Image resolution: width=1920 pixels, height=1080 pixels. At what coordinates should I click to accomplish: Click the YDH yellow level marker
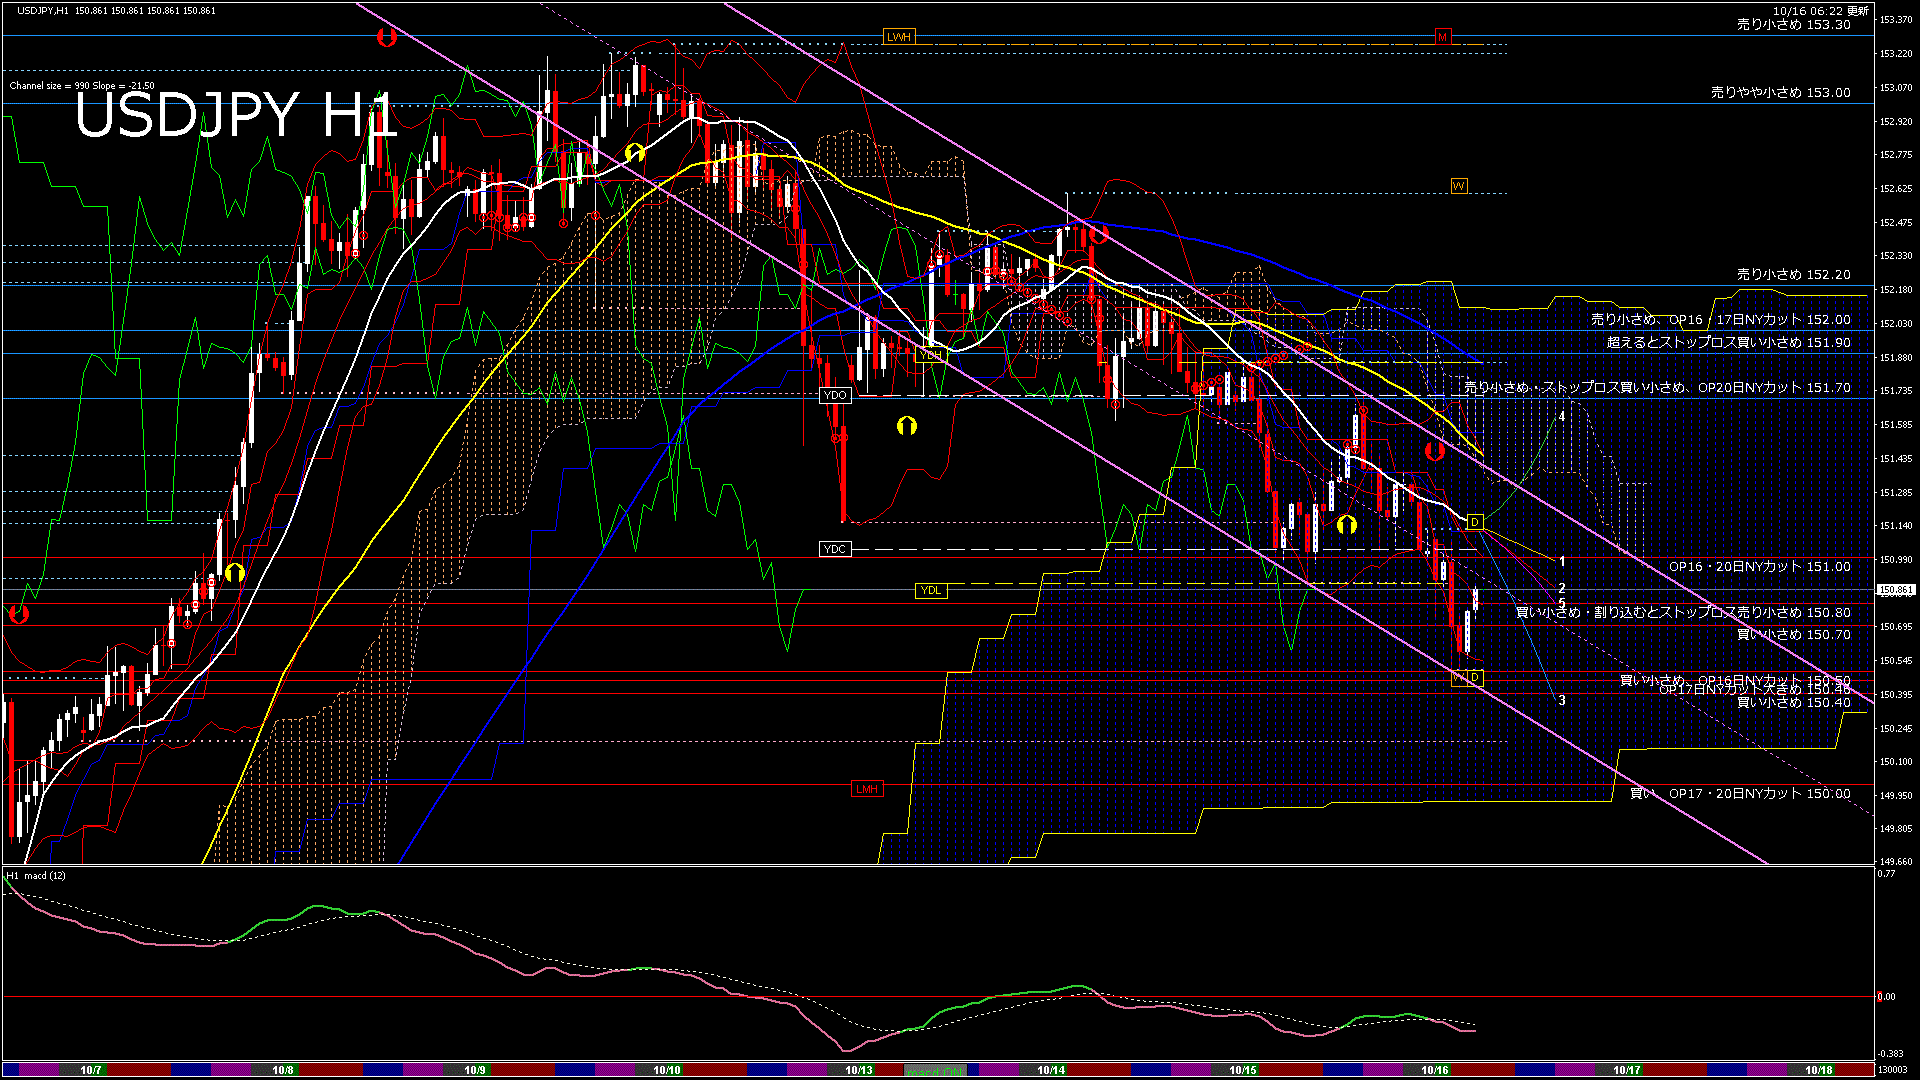pos(930,355)
